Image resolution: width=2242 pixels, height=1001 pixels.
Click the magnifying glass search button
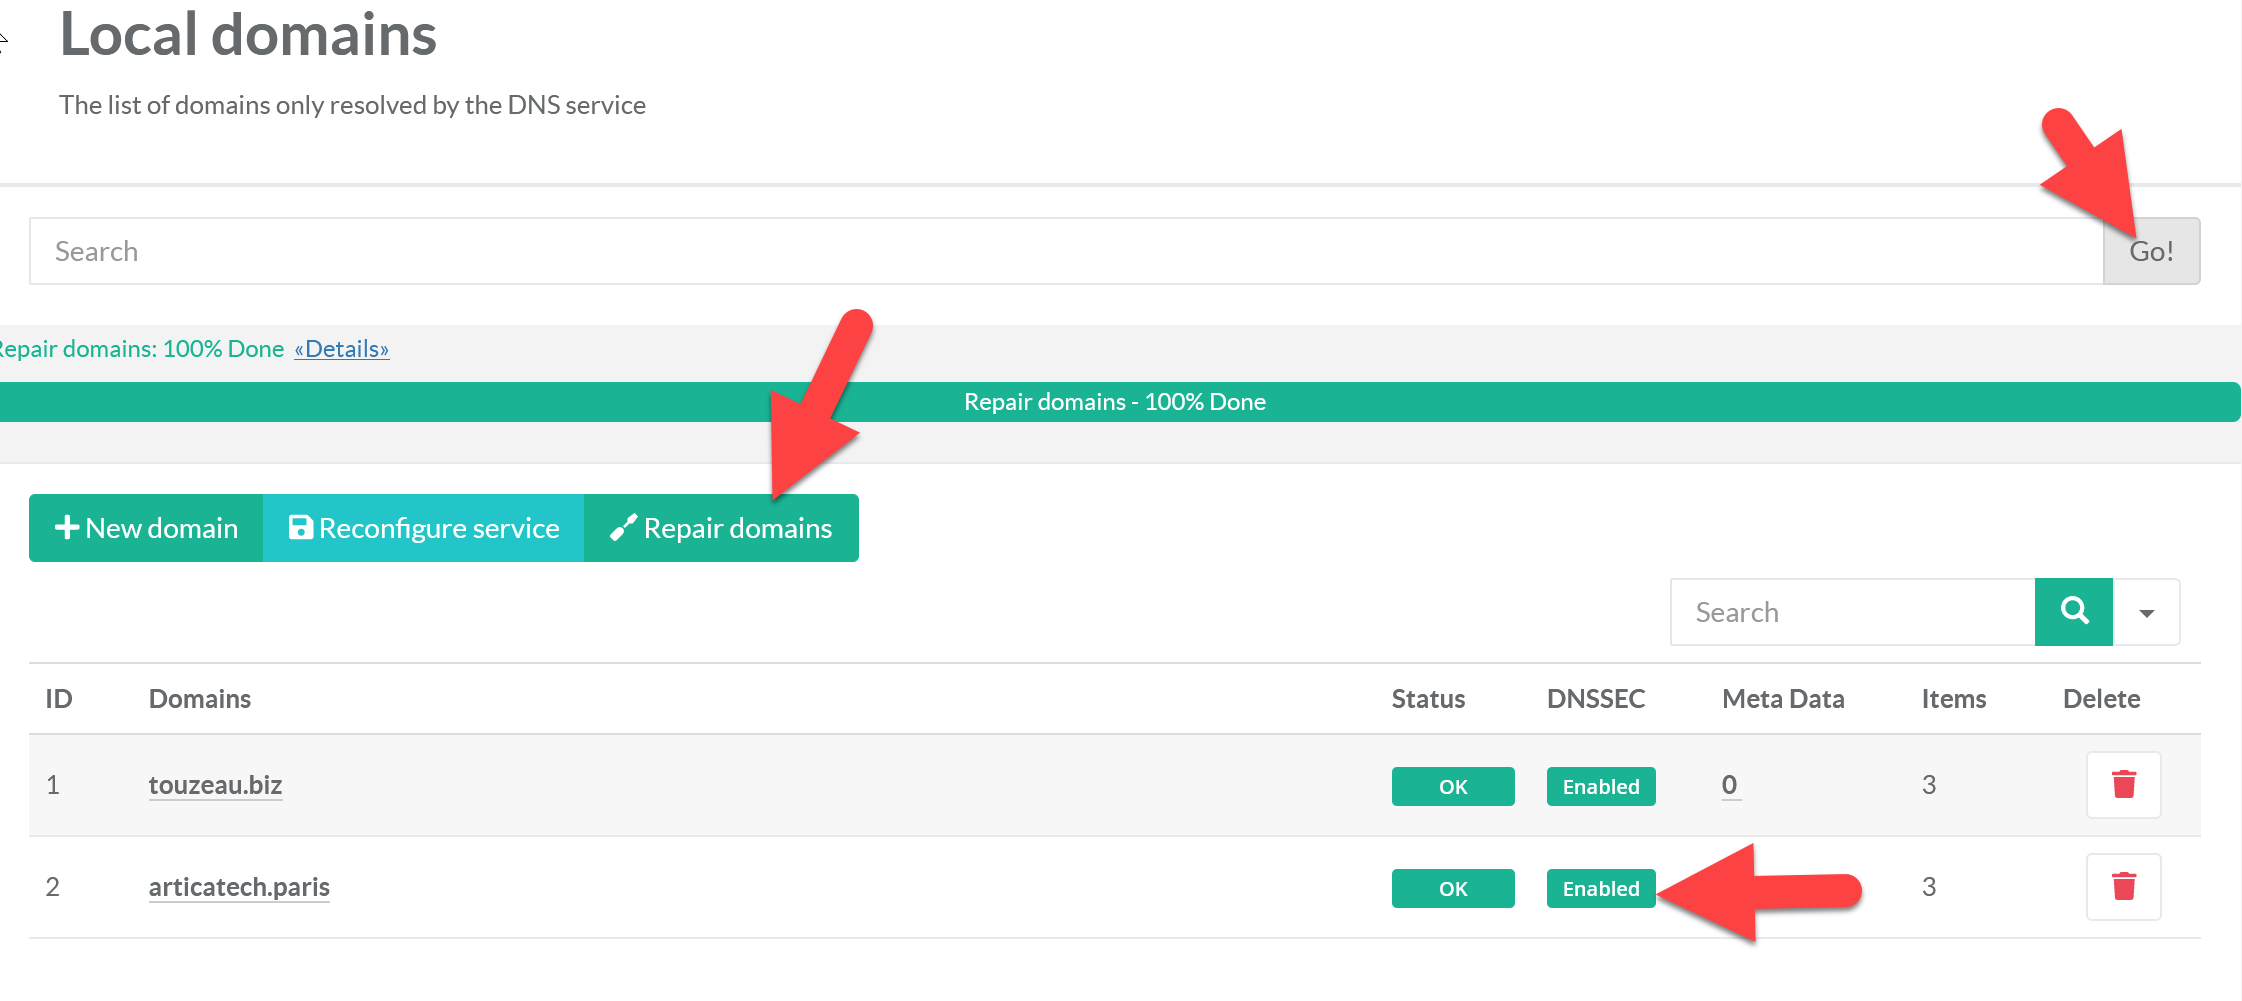click(x=2073, y=612)
